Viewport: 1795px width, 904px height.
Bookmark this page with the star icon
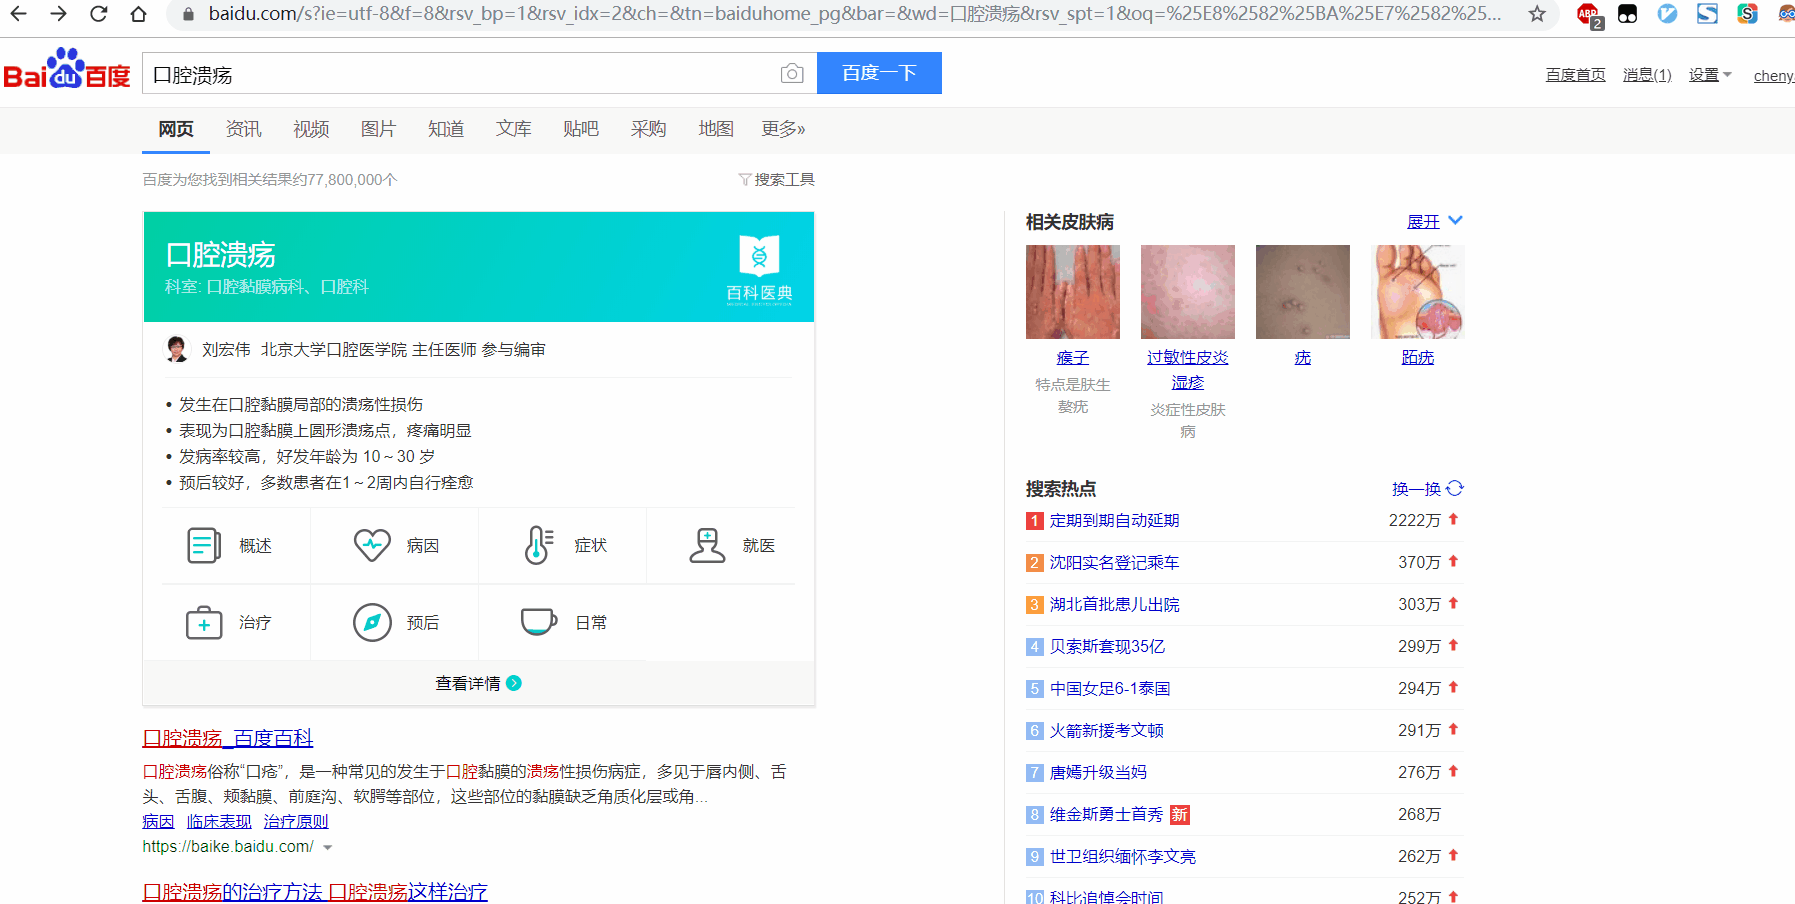tap(1537, 13)
